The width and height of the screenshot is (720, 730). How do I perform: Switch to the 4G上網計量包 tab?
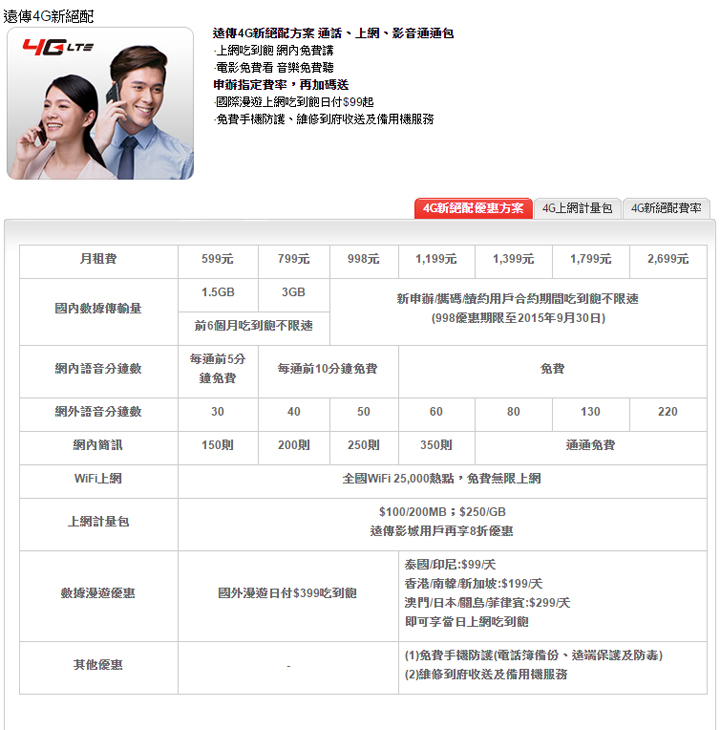(x=577, y=208)
